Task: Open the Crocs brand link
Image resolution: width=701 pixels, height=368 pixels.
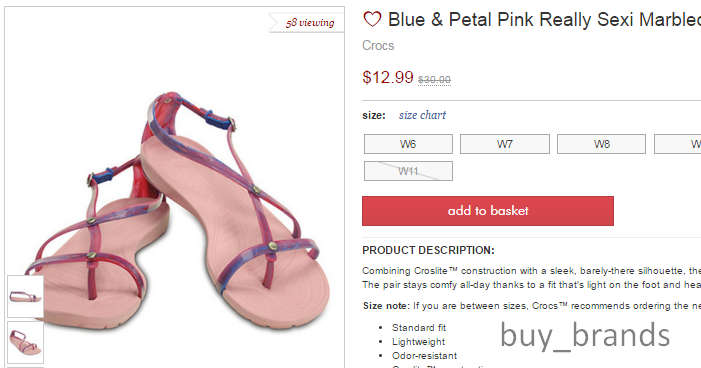Action: coord(378,46)
